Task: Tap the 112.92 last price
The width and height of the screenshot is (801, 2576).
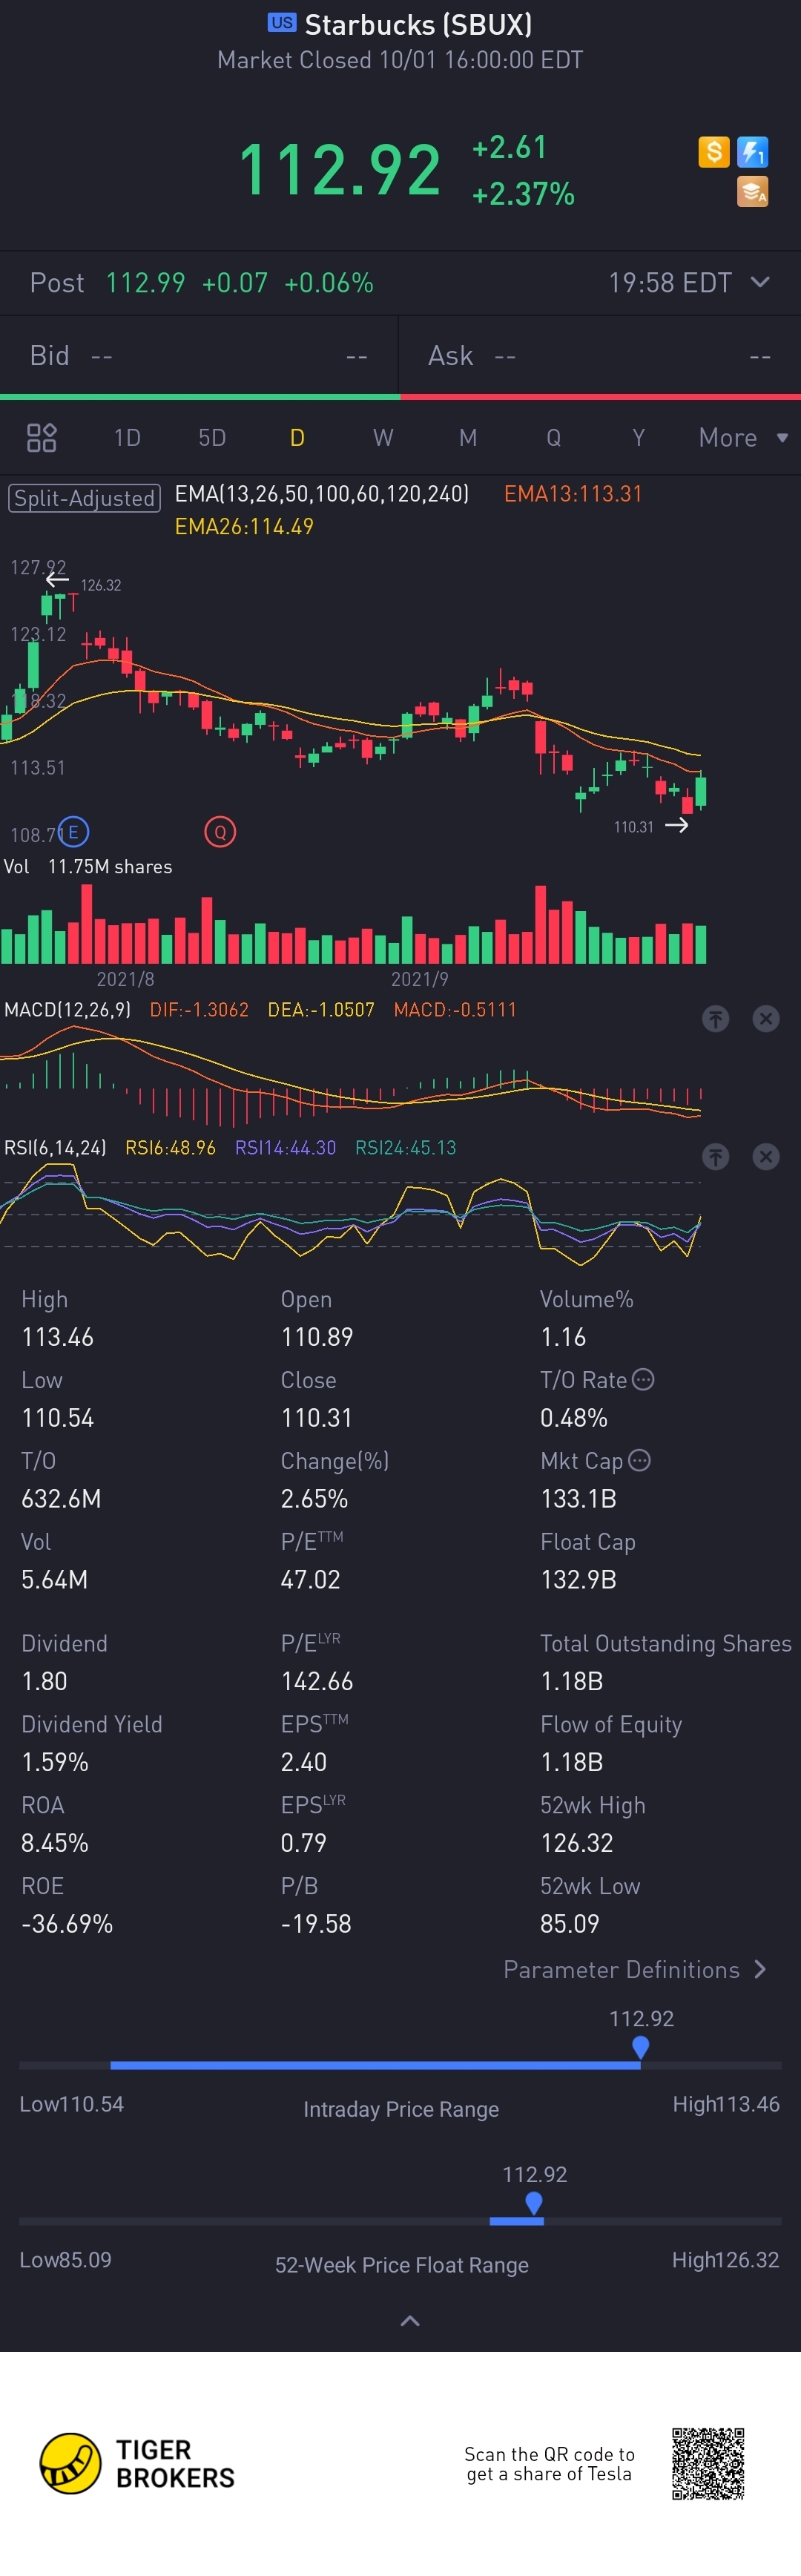Action: [340, 169]
